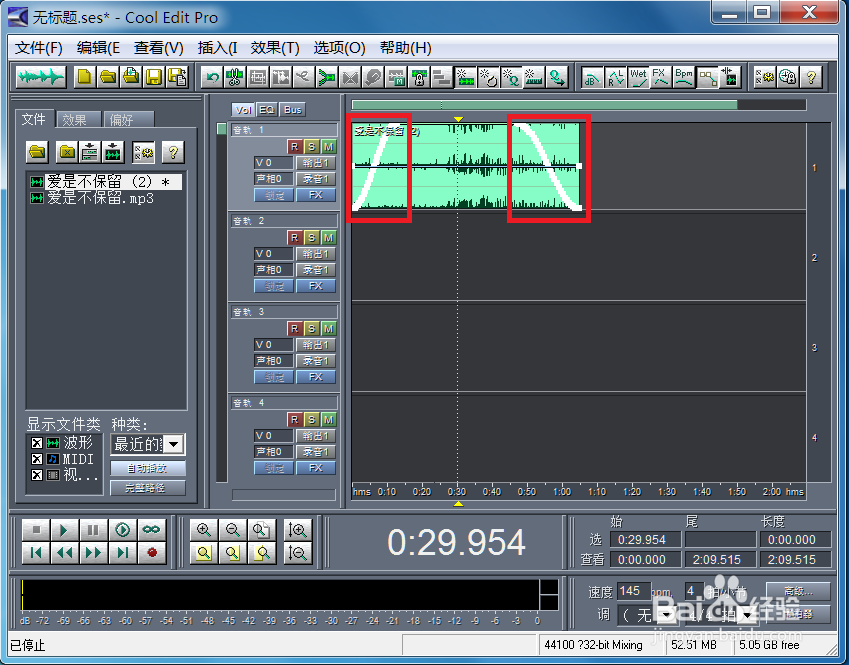Click the undo arrow toolbar icon
Screen dimensions: 849x665
coord(212,77)
